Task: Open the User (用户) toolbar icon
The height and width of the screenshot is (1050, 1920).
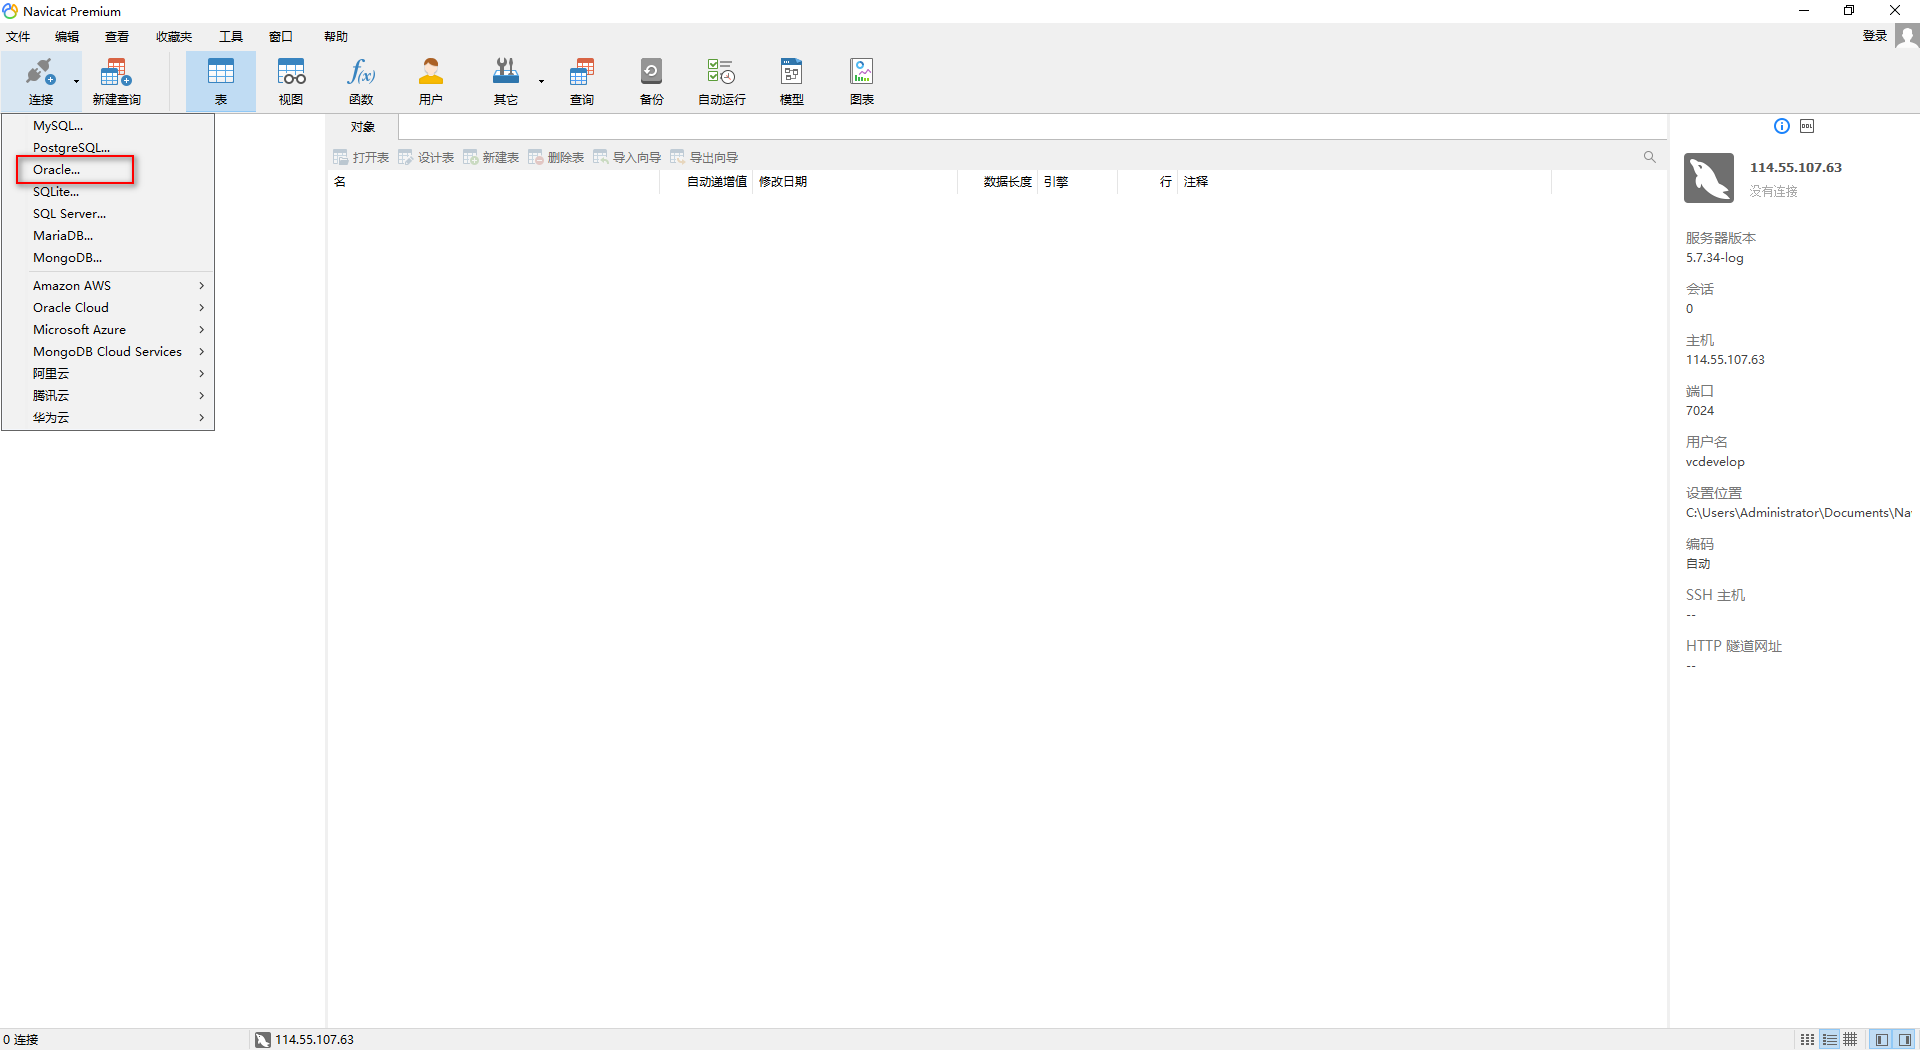Action: coord(431,81)
